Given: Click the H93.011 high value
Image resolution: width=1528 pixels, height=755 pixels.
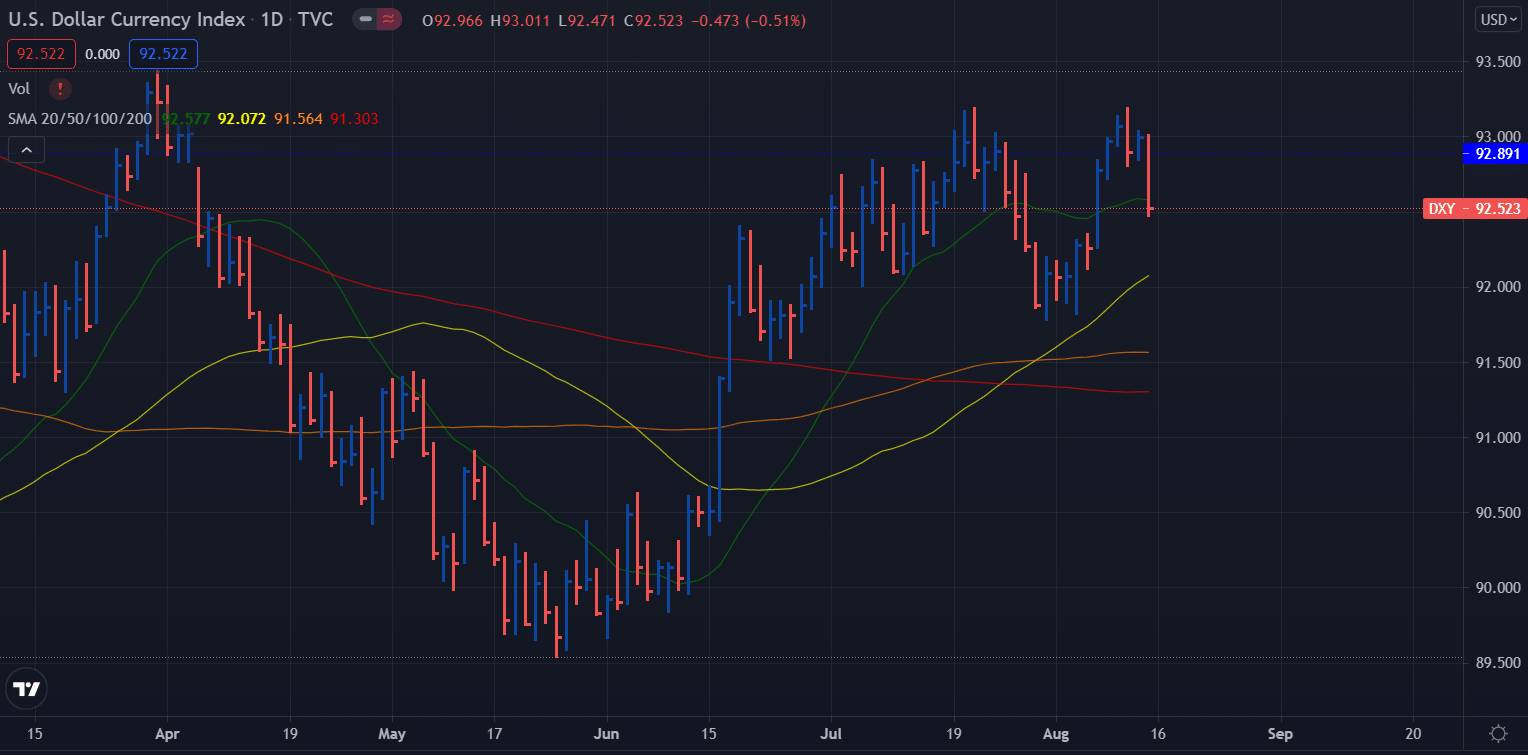Looking at the screenshot, I should coord(522,20).
